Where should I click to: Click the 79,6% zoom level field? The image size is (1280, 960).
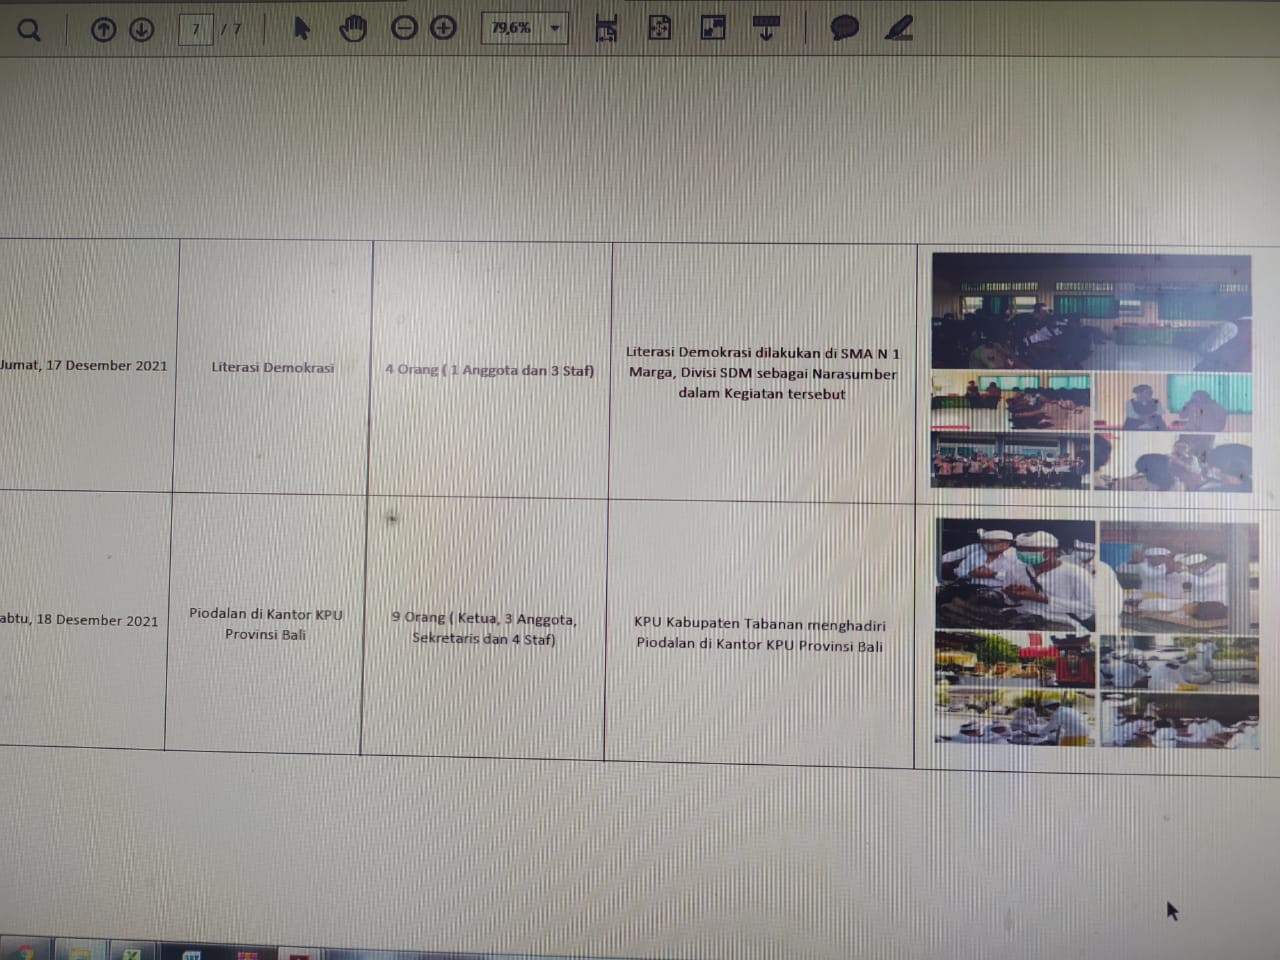click(x=512, y=28)
